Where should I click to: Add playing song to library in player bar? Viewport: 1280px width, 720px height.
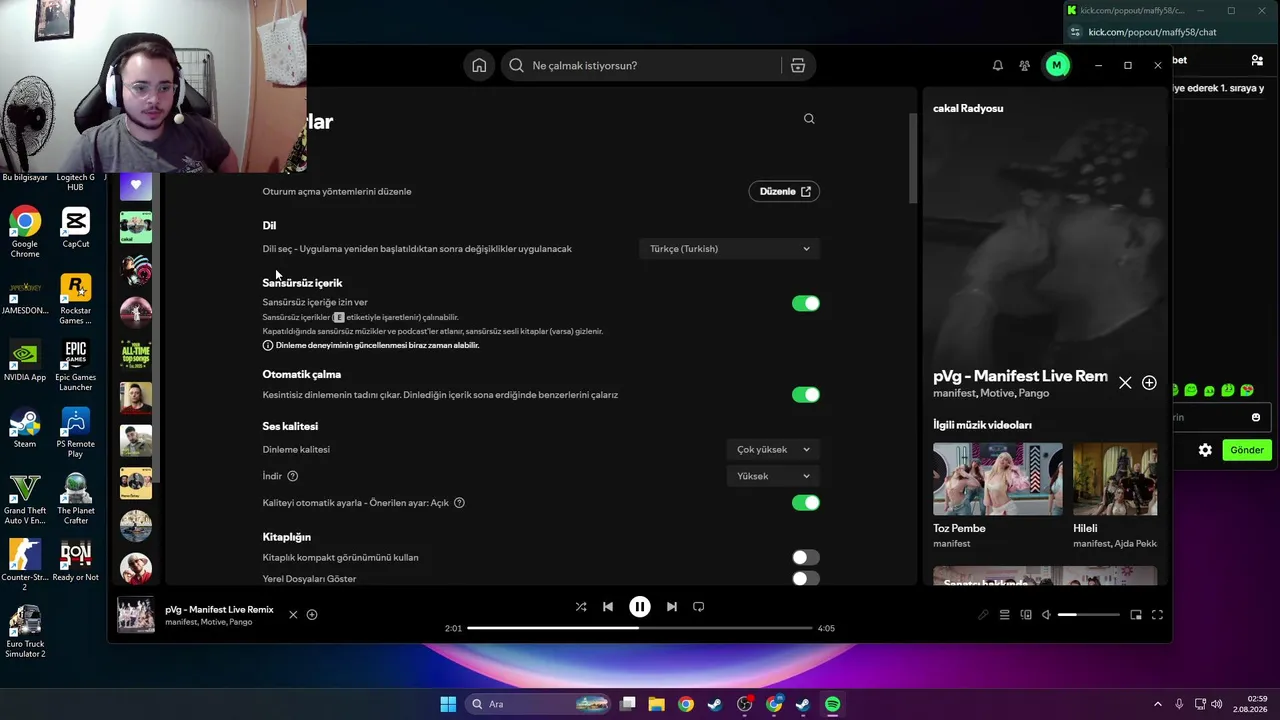point(312,615)
